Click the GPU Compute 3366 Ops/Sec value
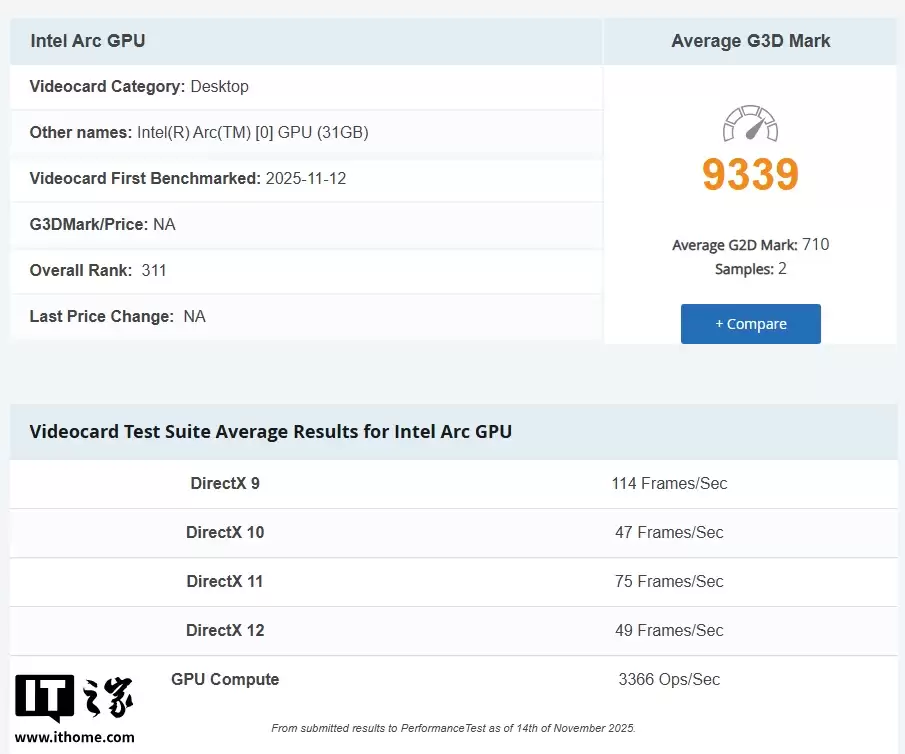This screenshot has height=754, width=905. pyautogui.click(x=669, y=679)
